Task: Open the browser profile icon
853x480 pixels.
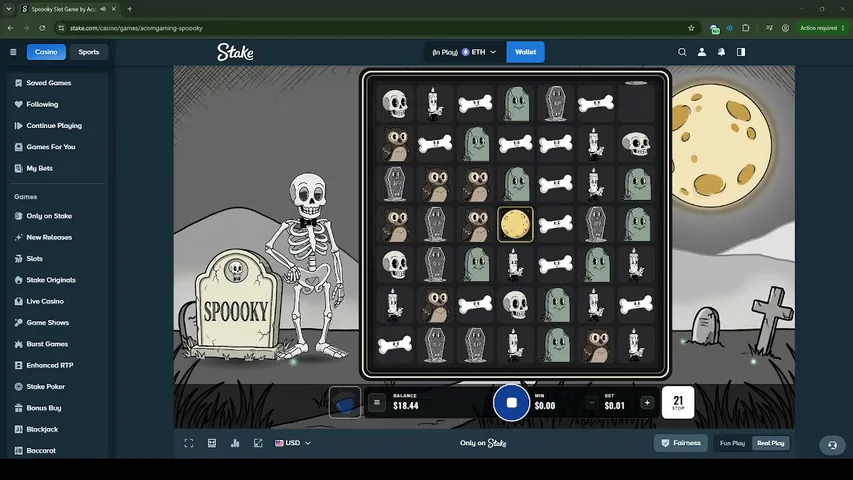Action: pos(785,28)
